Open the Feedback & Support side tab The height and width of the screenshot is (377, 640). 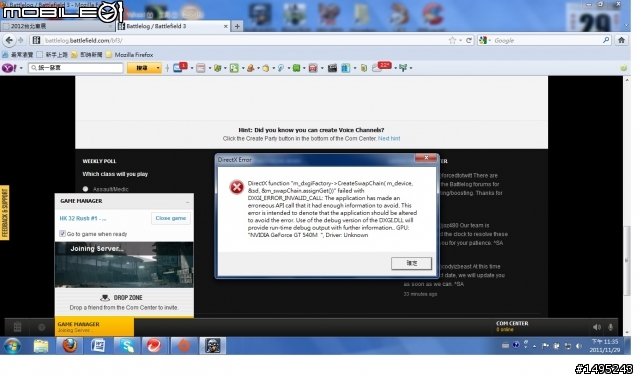click(4, 213)
